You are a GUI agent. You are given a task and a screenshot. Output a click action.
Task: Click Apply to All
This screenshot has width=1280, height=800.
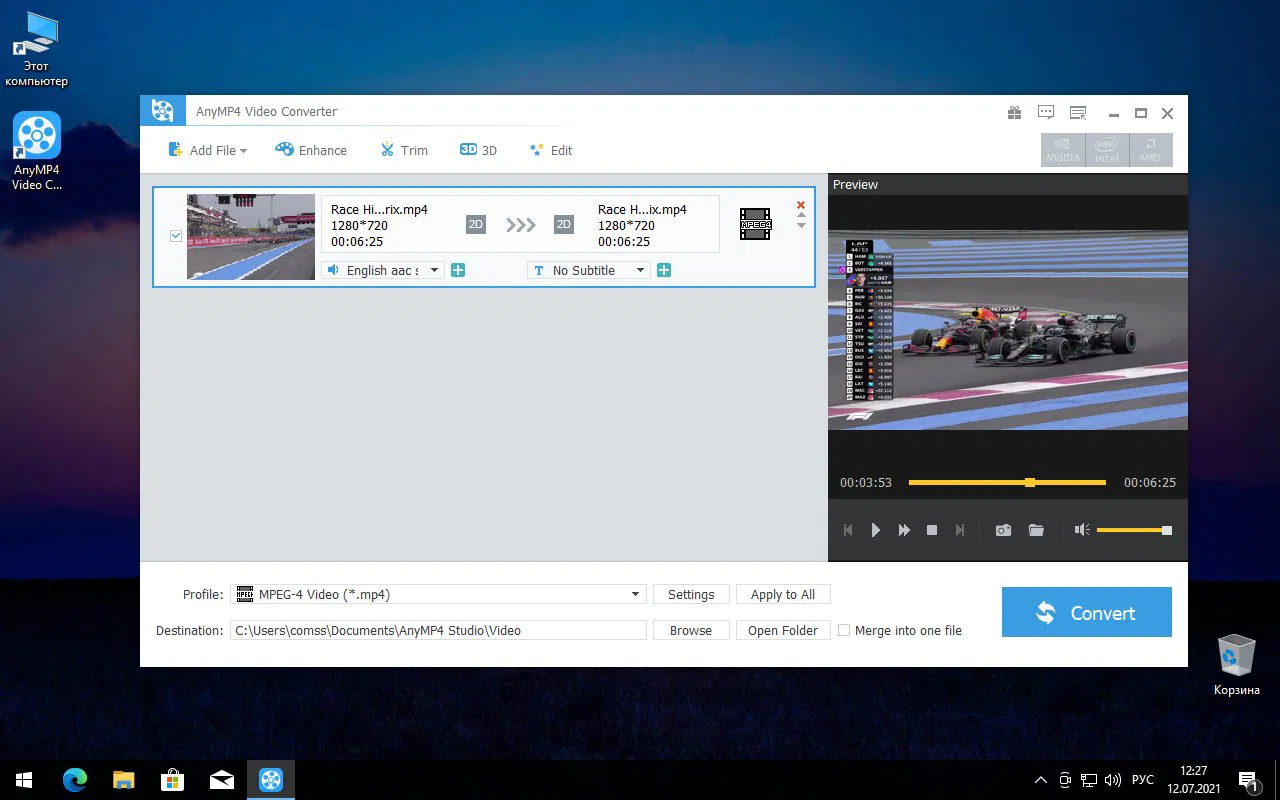(782, 594)
